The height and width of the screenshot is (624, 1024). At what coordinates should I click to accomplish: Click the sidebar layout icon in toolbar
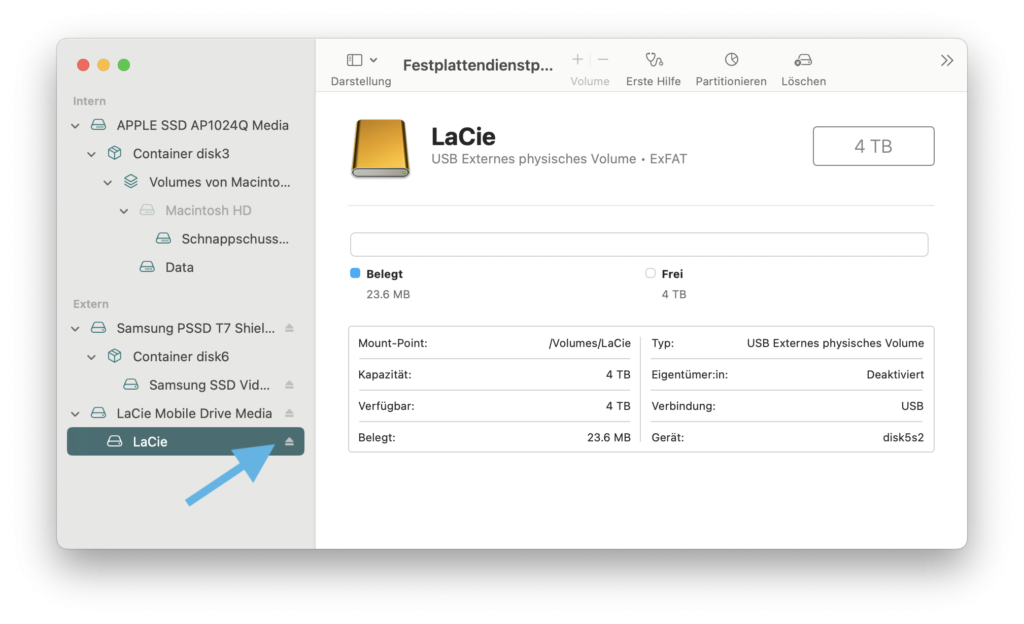[x=355, y=60]
